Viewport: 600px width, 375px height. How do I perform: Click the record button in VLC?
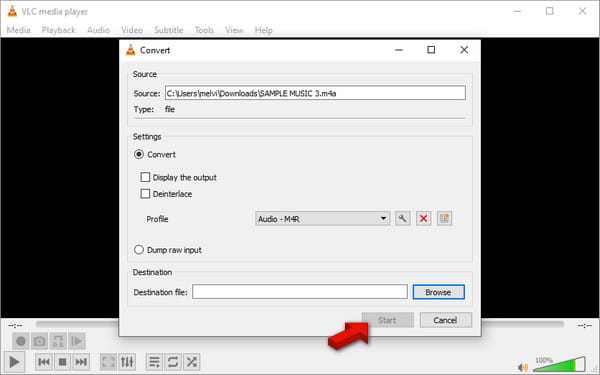coord(21,341)
